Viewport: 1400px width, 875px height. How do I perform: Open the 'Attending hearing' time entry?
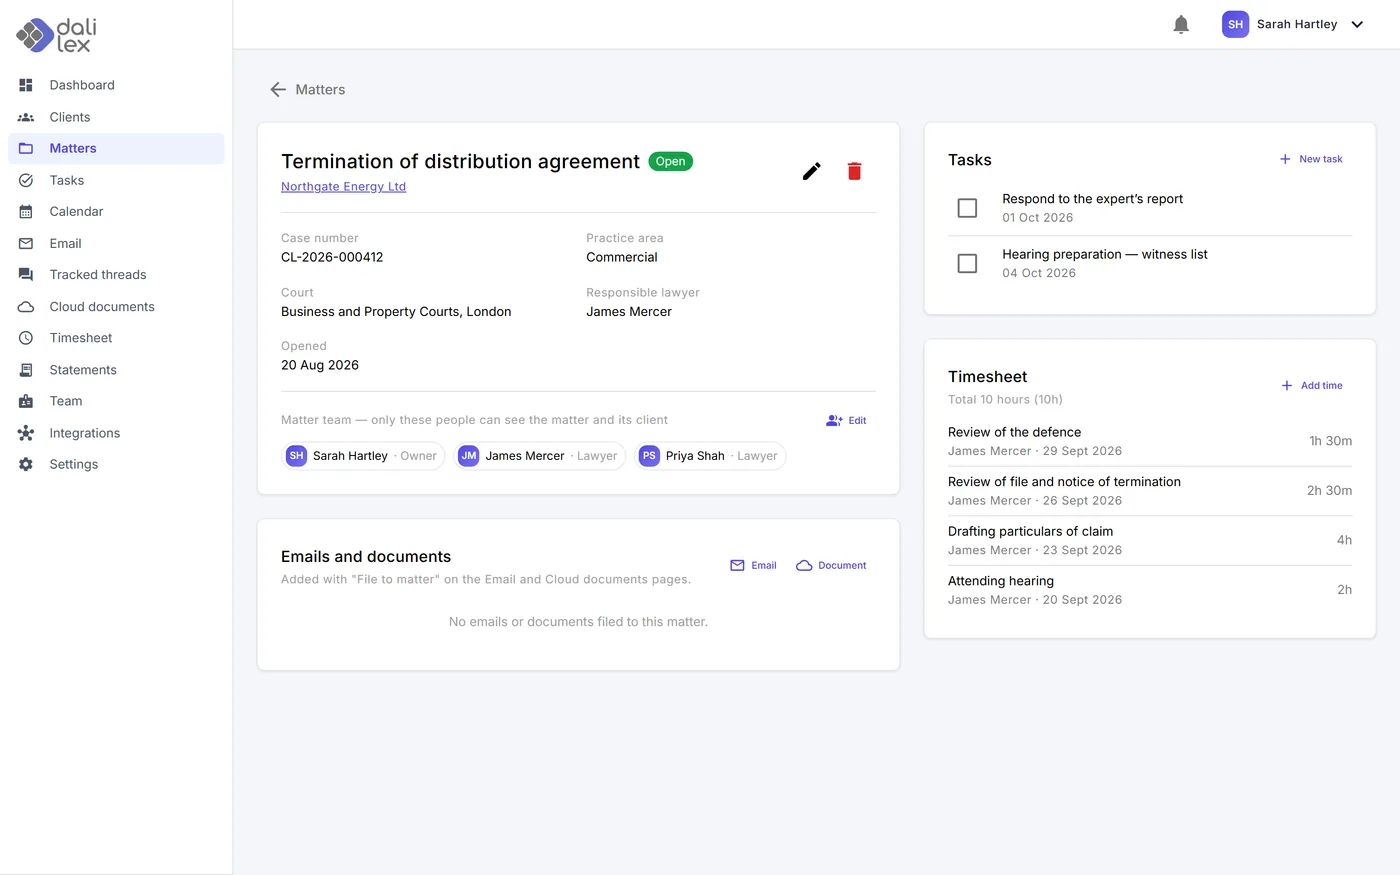1150,590
